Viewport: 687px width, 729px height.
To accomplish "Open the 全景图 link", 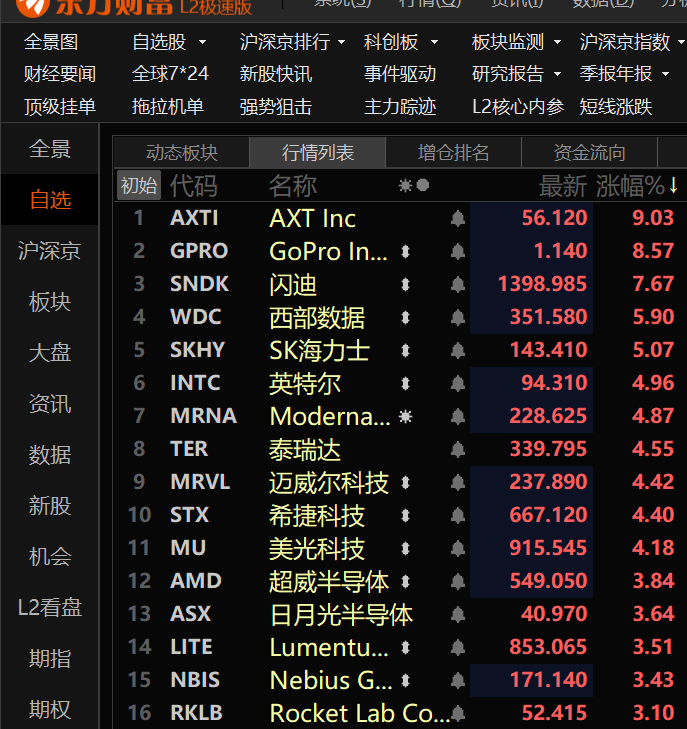I will point(51,42).
